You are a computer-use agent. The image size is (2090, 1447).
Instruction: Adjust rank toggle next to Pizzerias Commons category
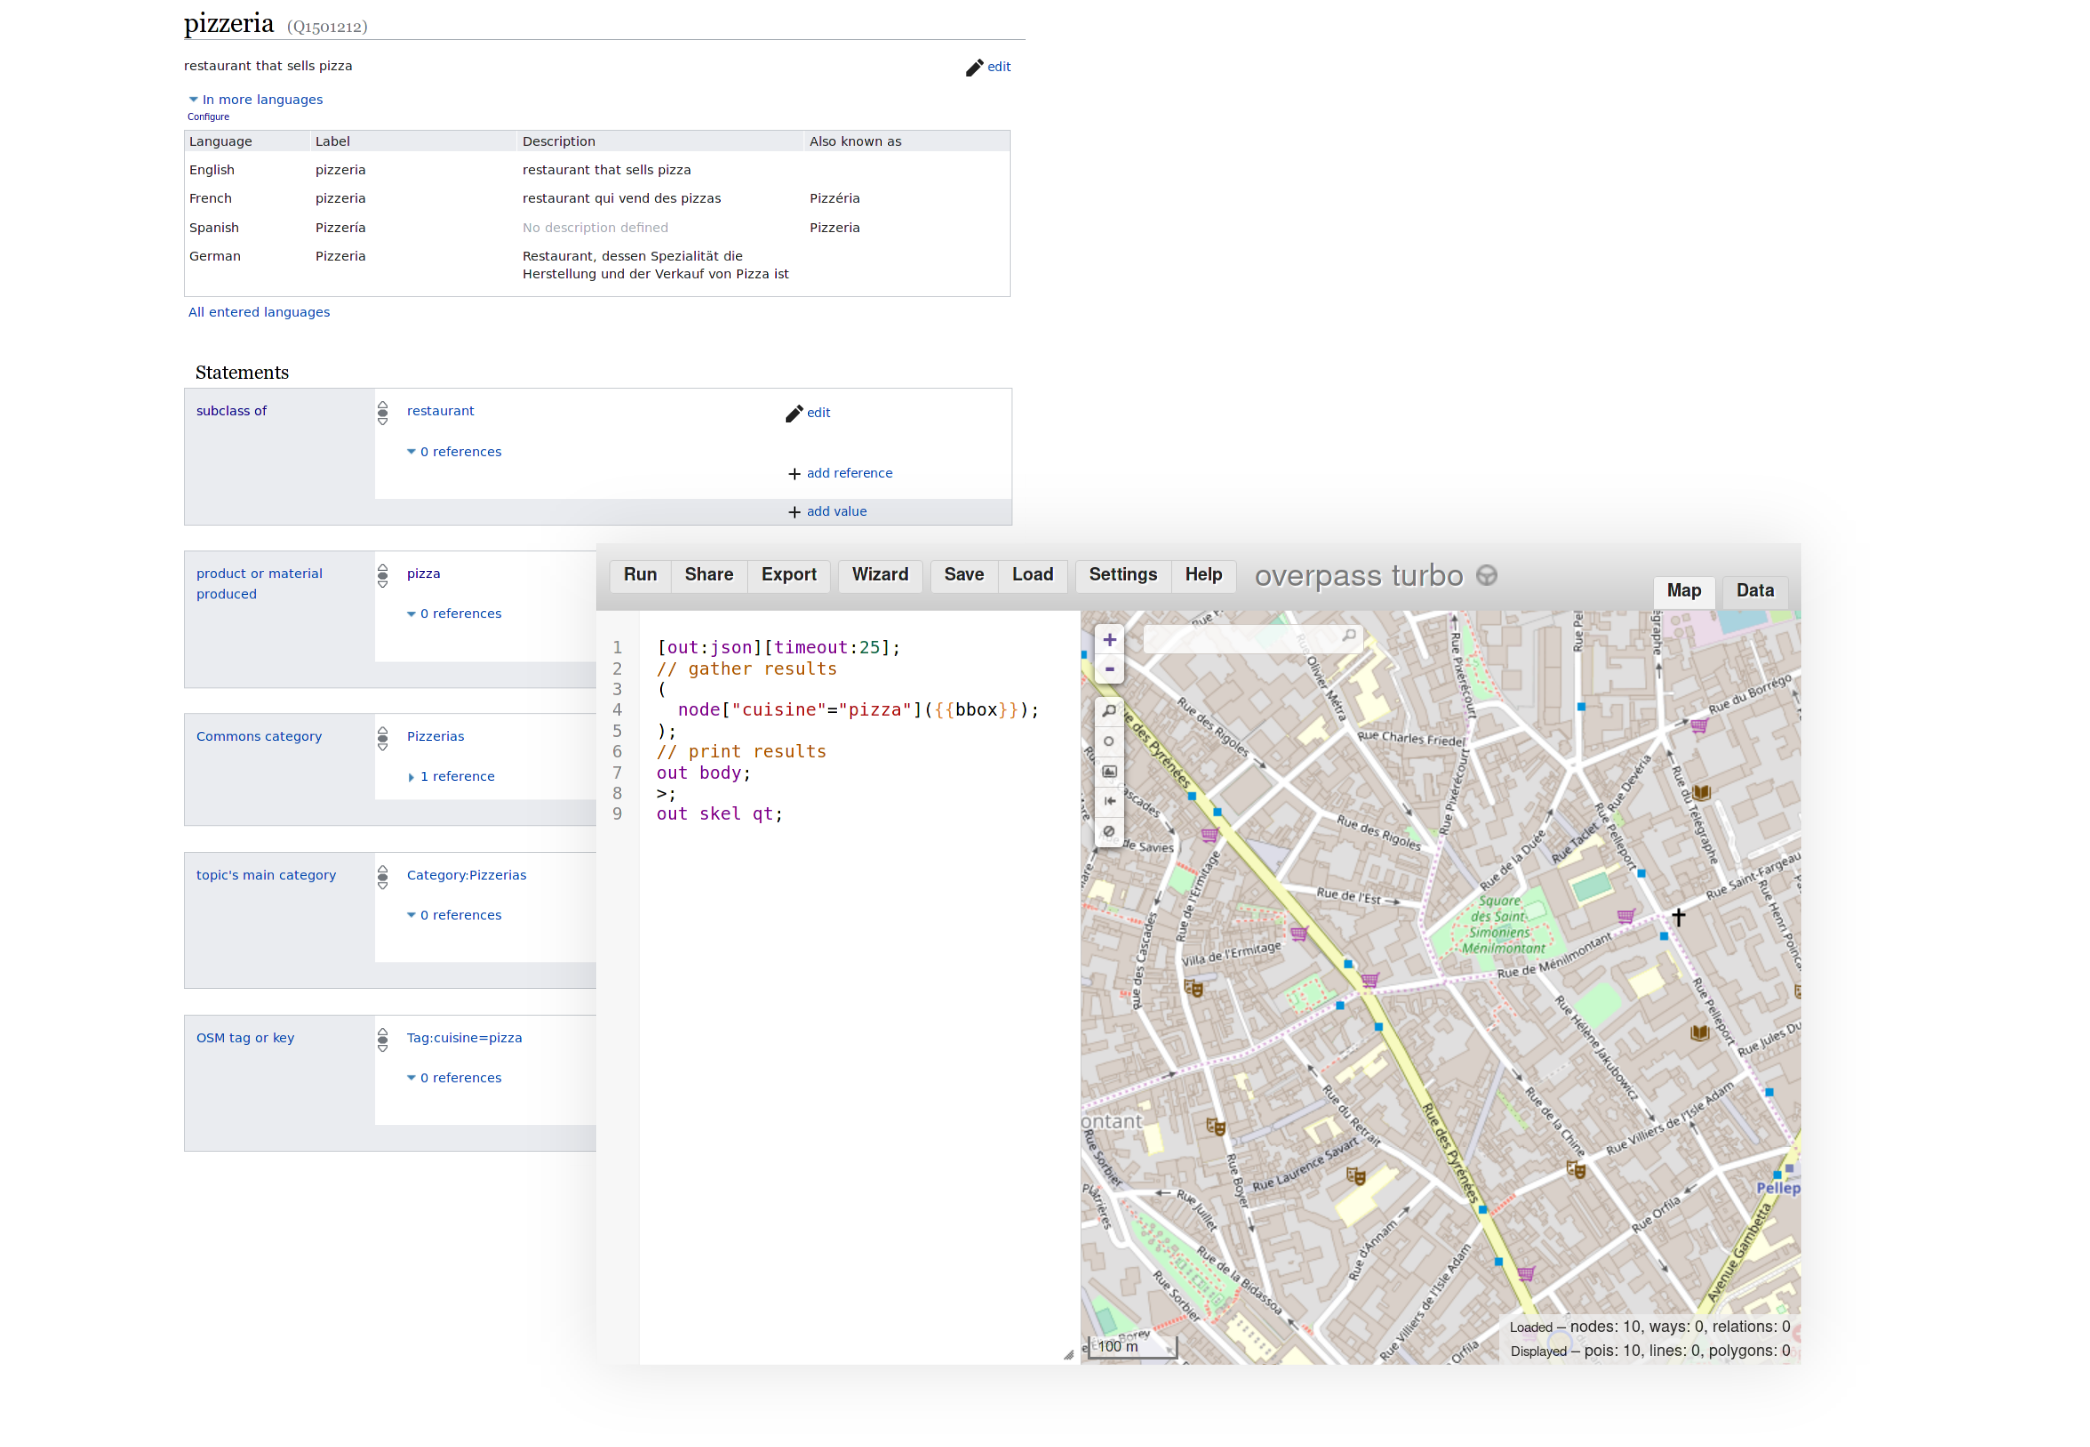point(383,737)
